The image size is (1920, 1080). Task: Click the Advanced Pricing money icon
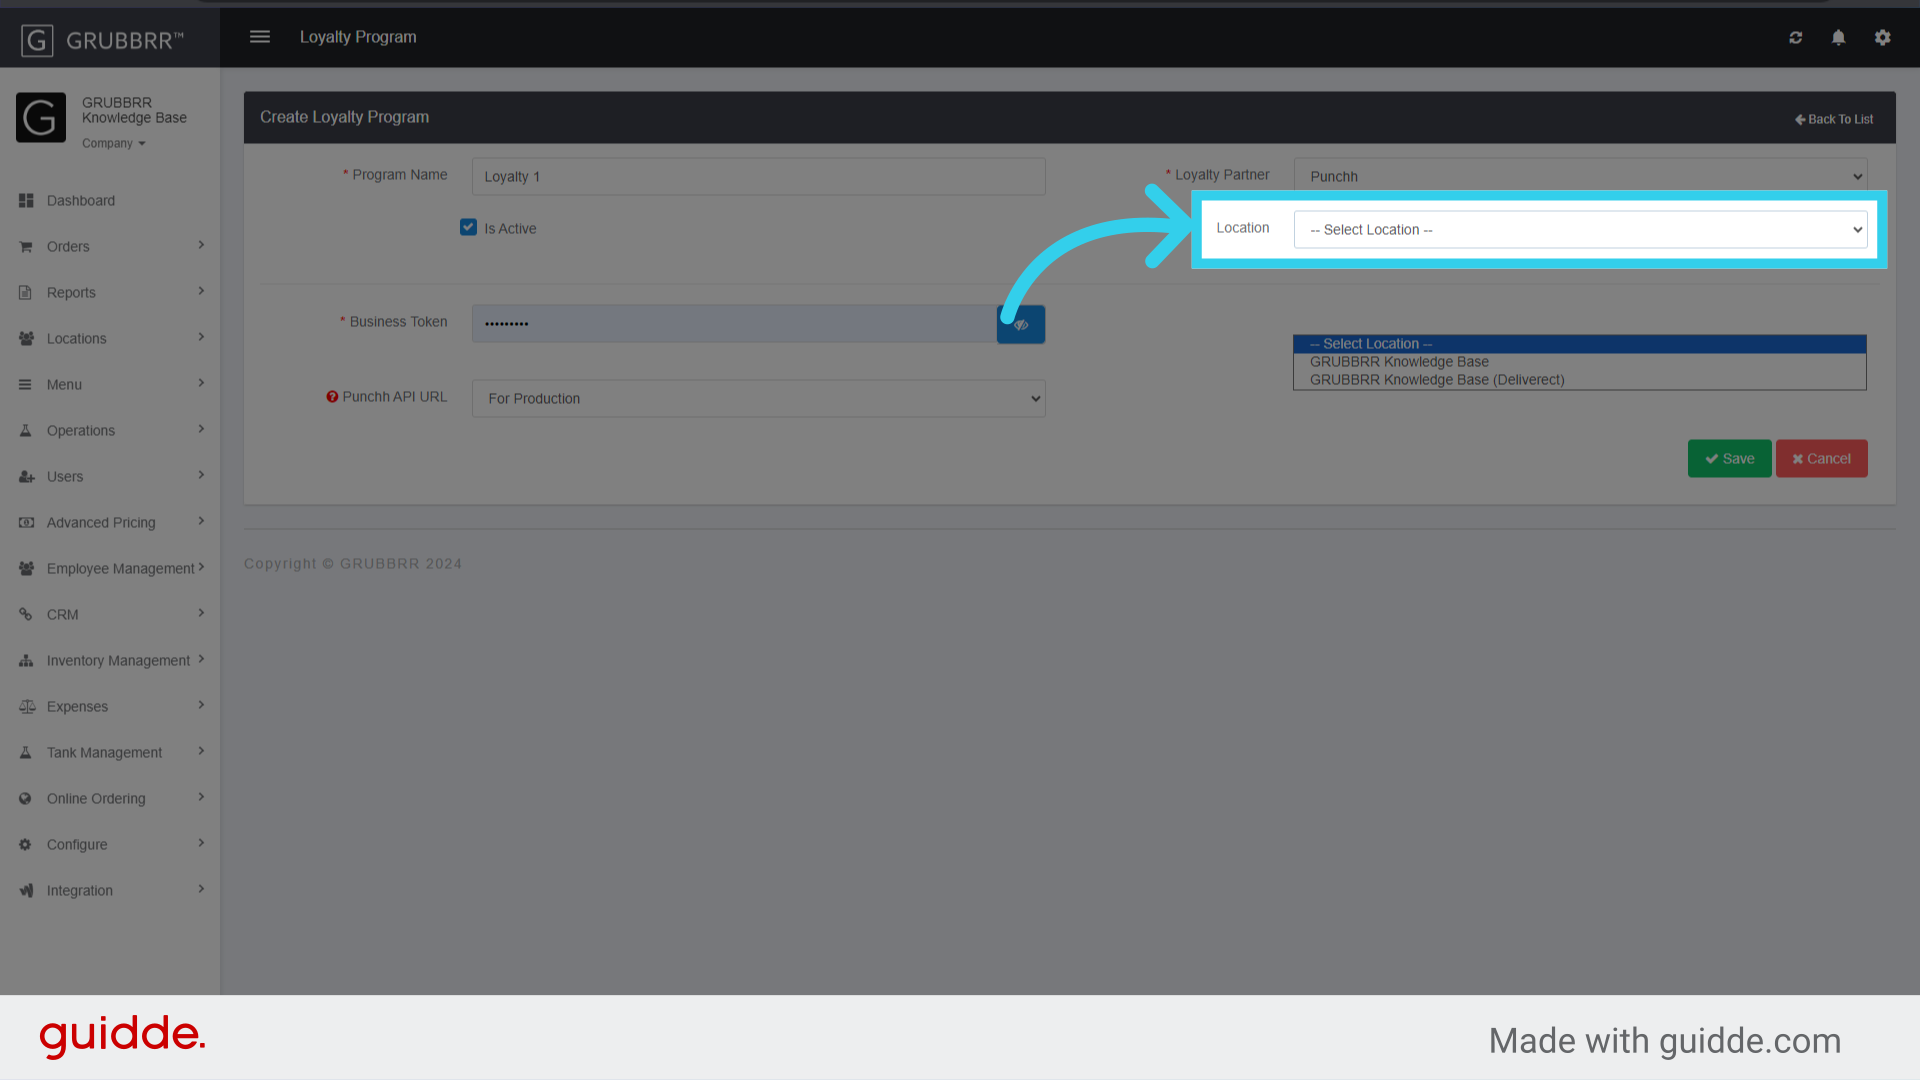(x=26, y=523)
